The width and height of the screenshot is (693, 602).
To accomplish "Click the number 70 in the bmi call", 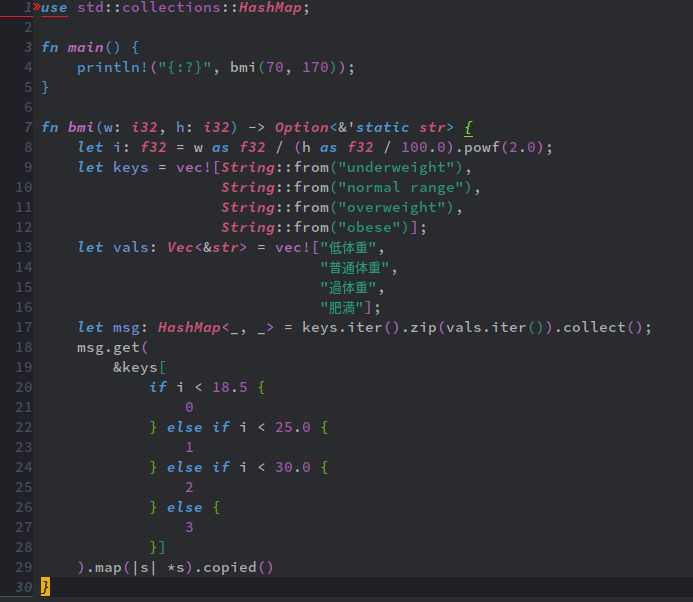I will pos(275,67).
